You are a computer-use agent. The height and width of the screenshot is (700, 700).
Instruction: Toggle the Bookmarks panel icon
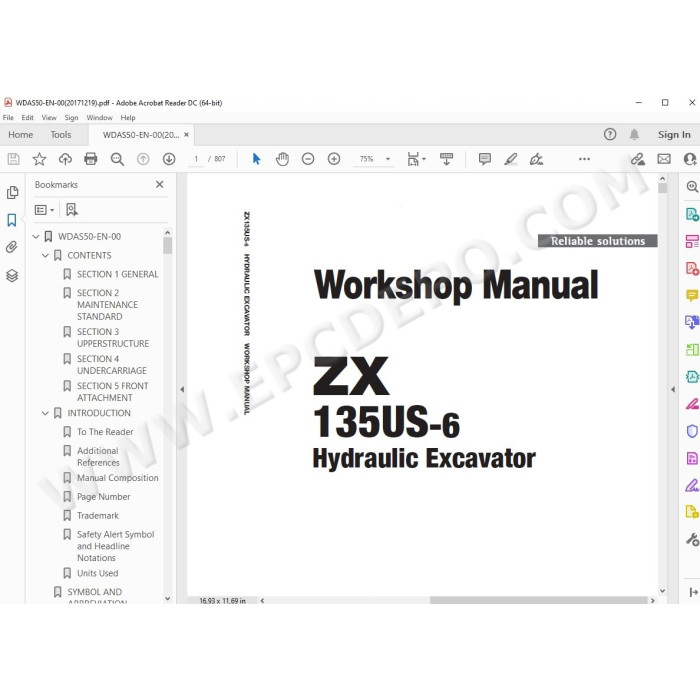pyautogui.click(x=12, y=220)
